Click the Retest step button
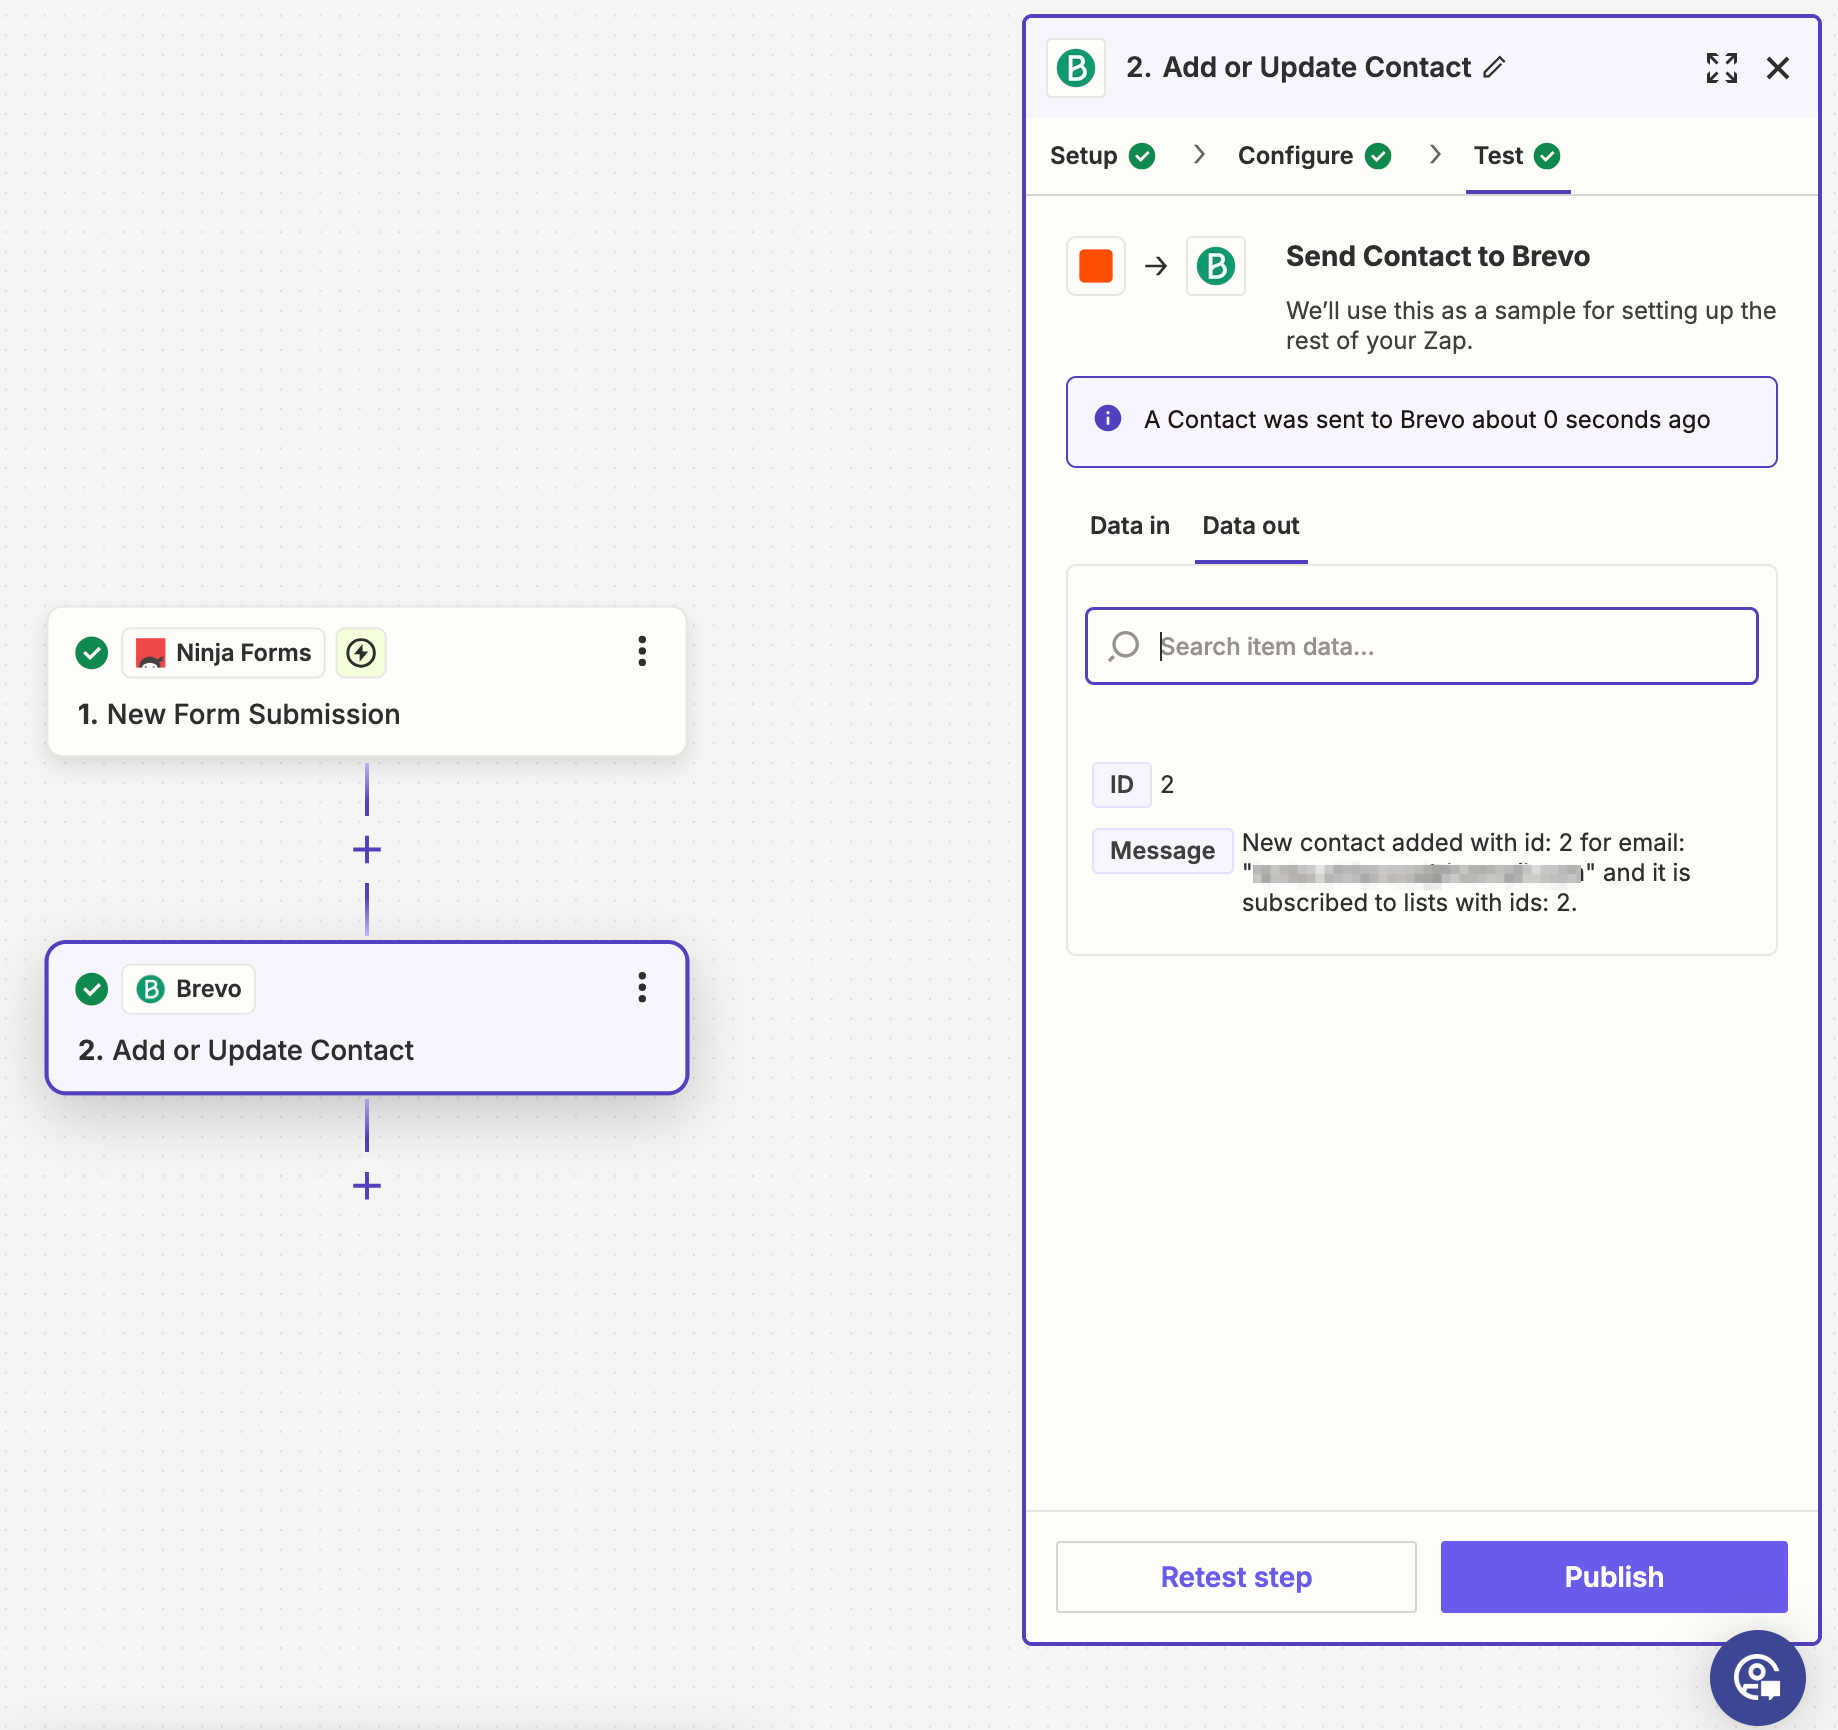 point(1236,1577)
